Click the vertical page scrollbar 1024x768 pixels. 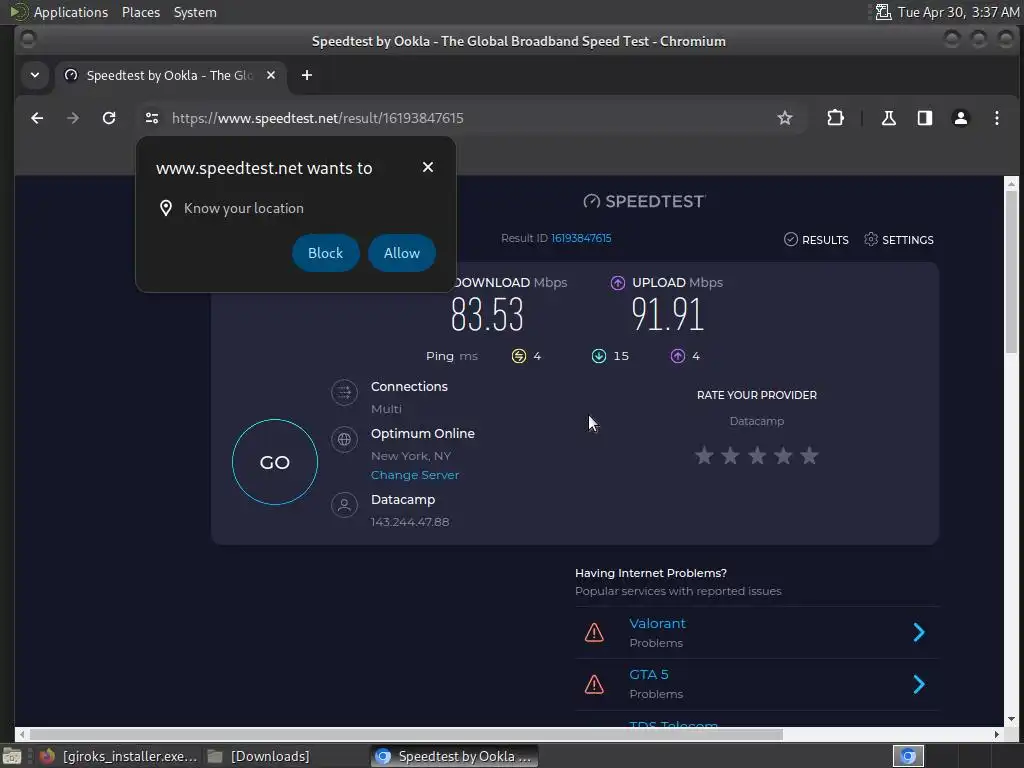tap(1012, 272)
